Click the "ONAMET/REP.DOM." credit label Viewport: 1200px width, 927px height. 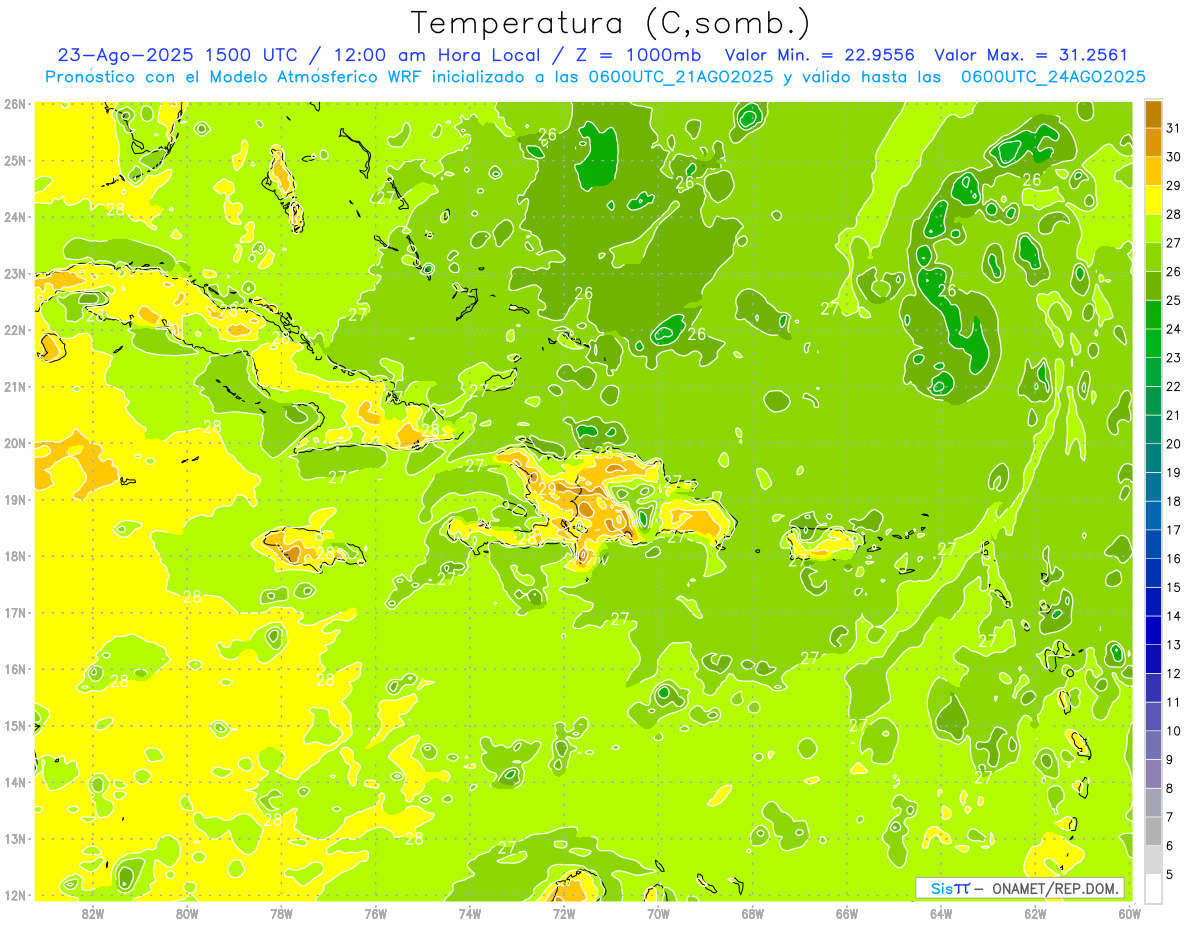[x=1054, y=888]
